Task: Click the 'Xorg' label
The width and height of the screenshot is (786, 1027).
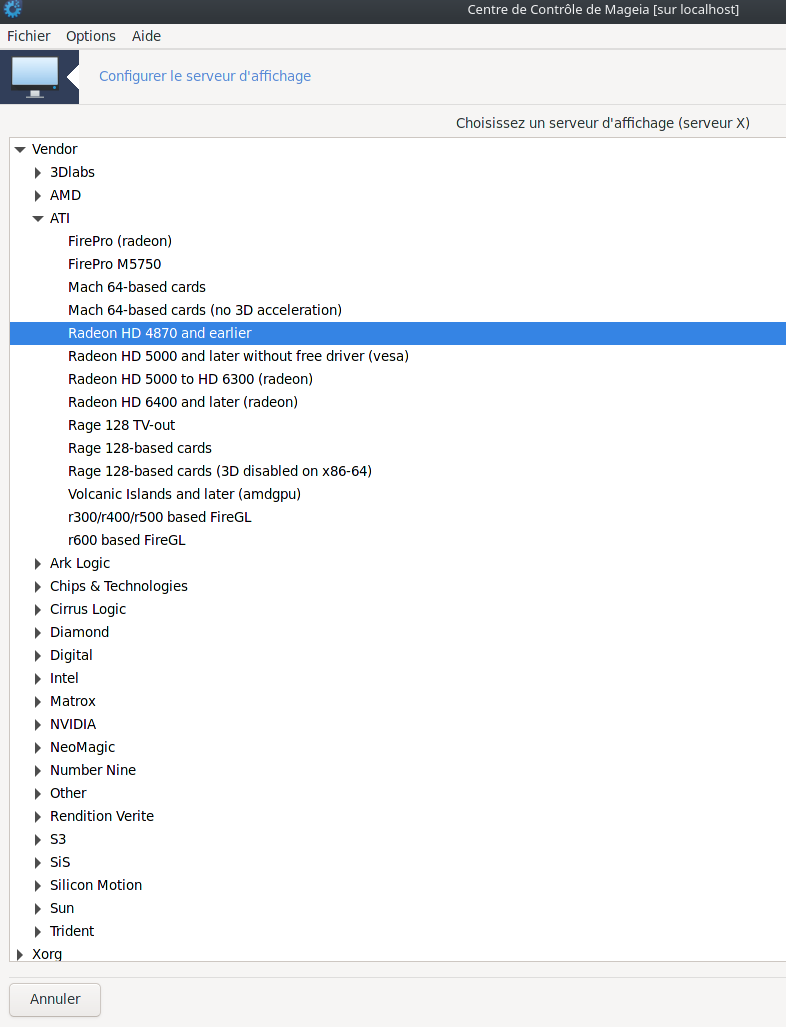Action: click(x=47, y=954)
